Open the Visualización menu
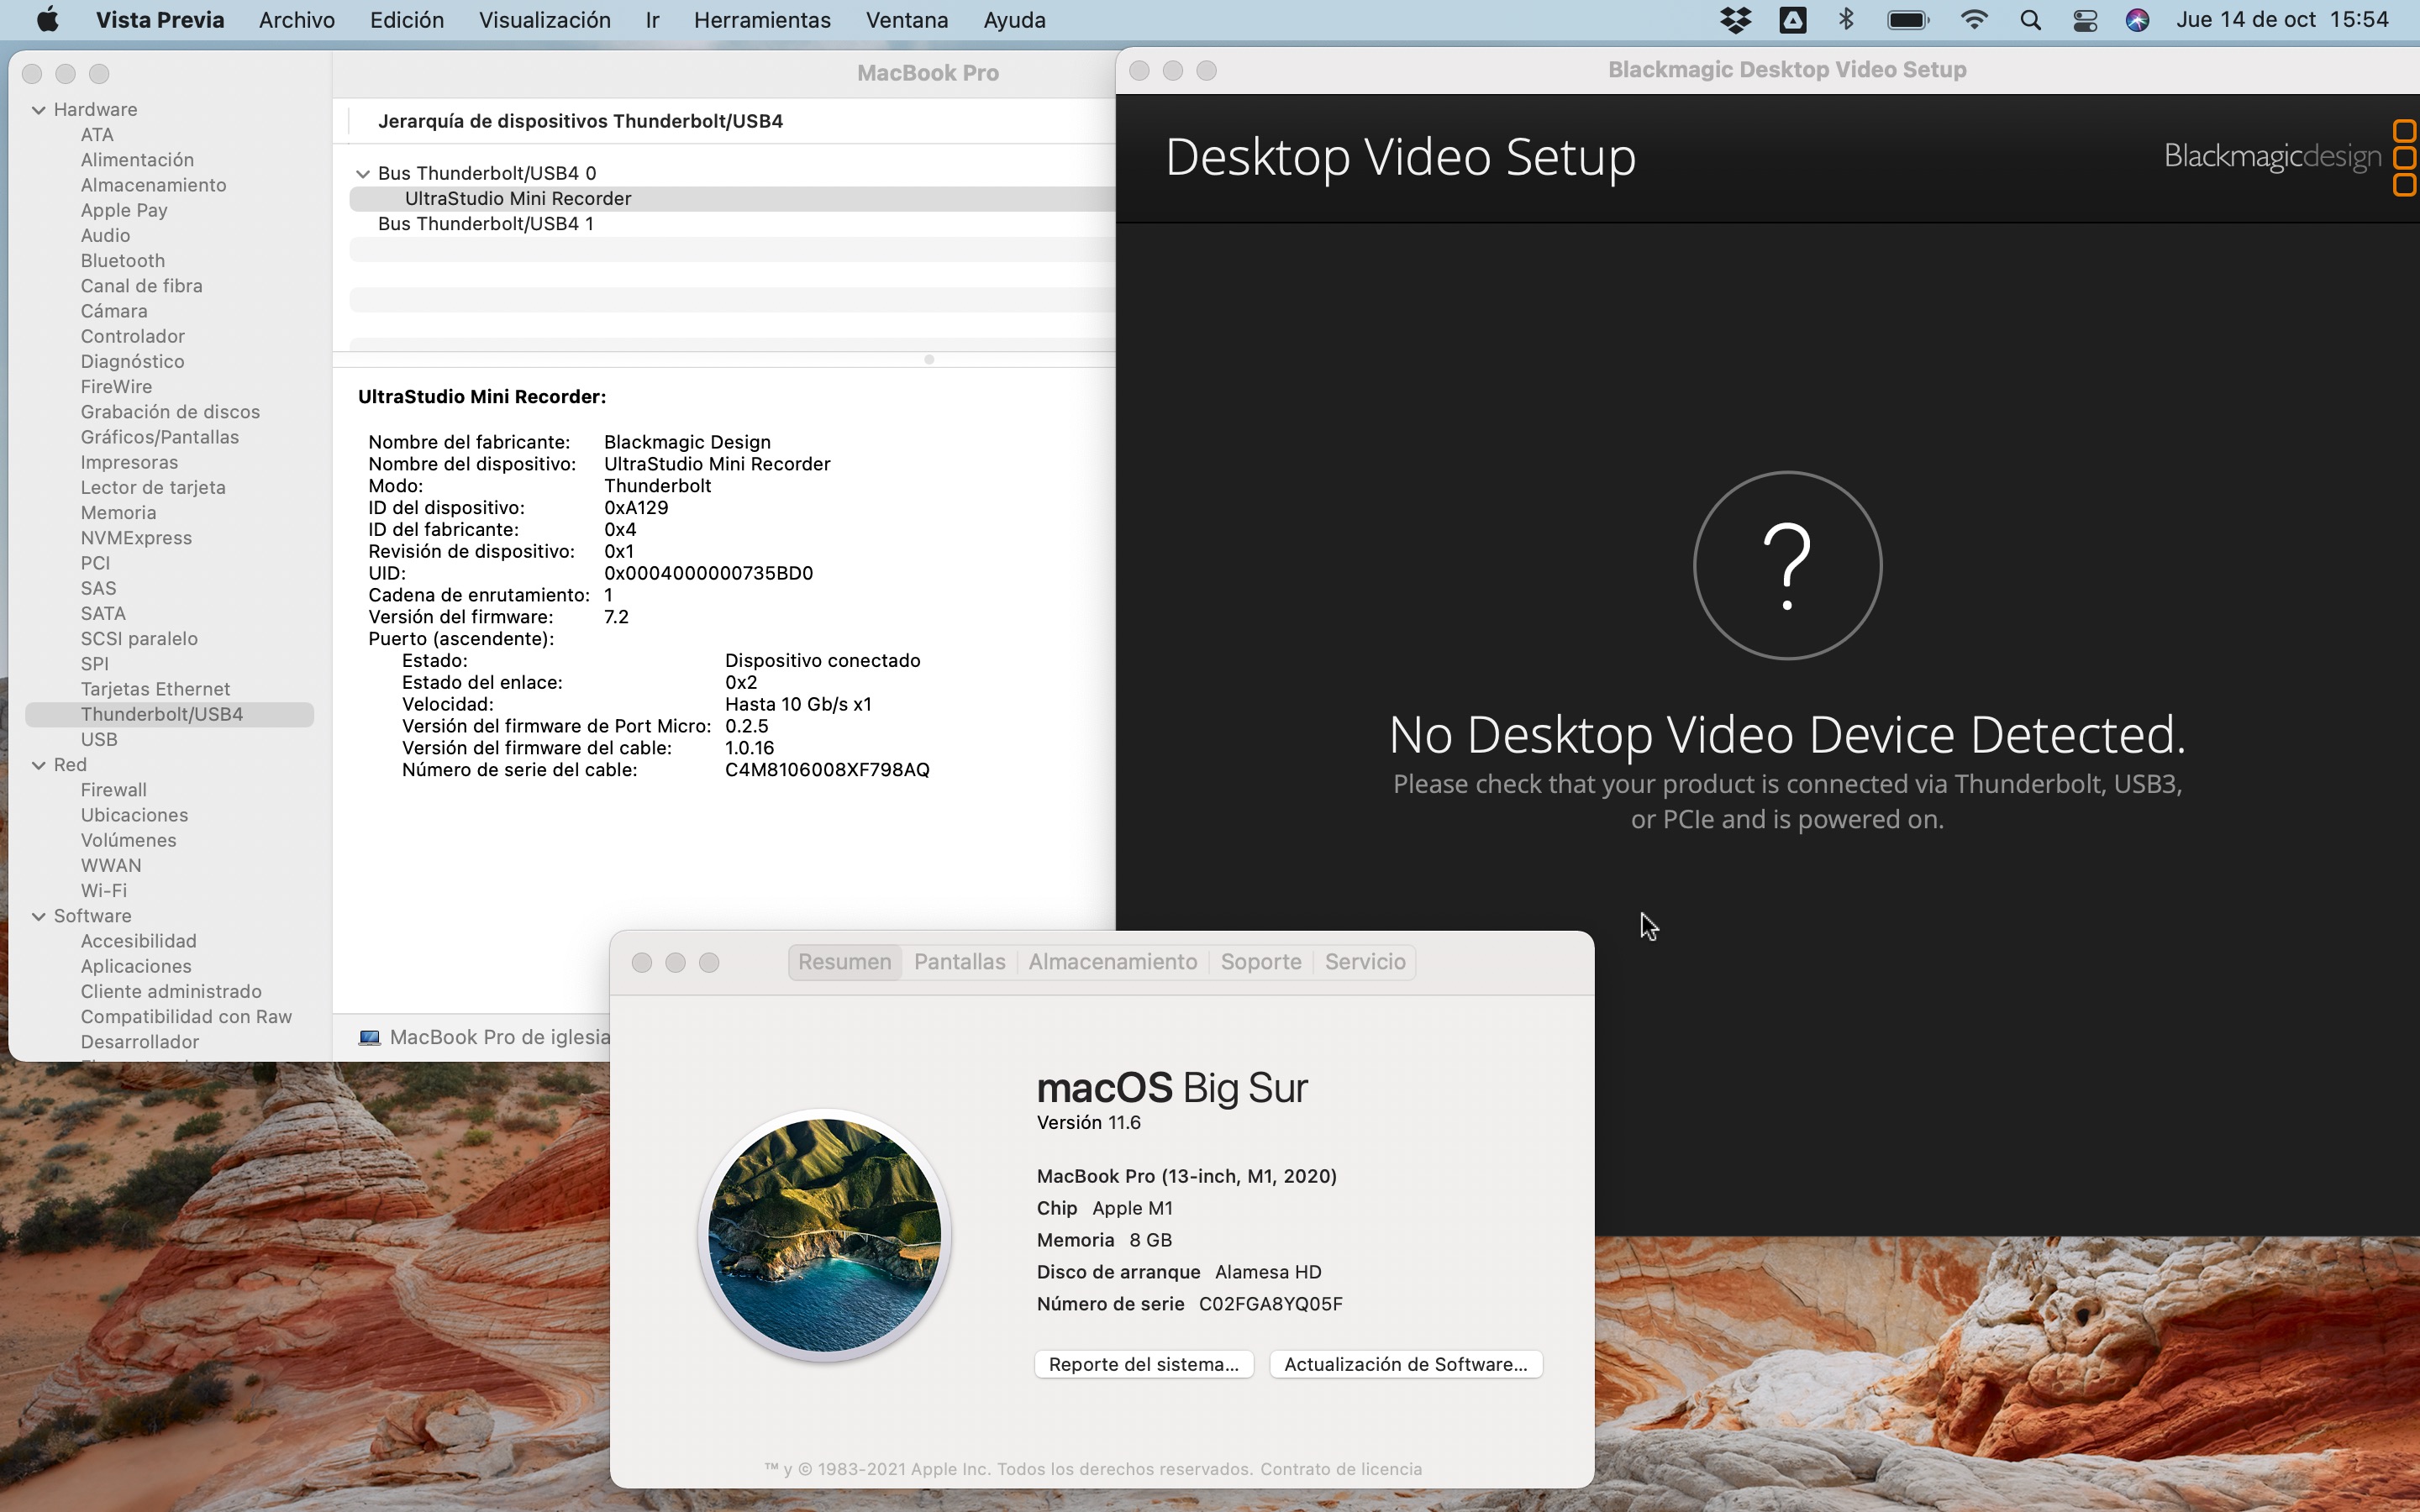 pyautogui.click(x=545, y=20)
